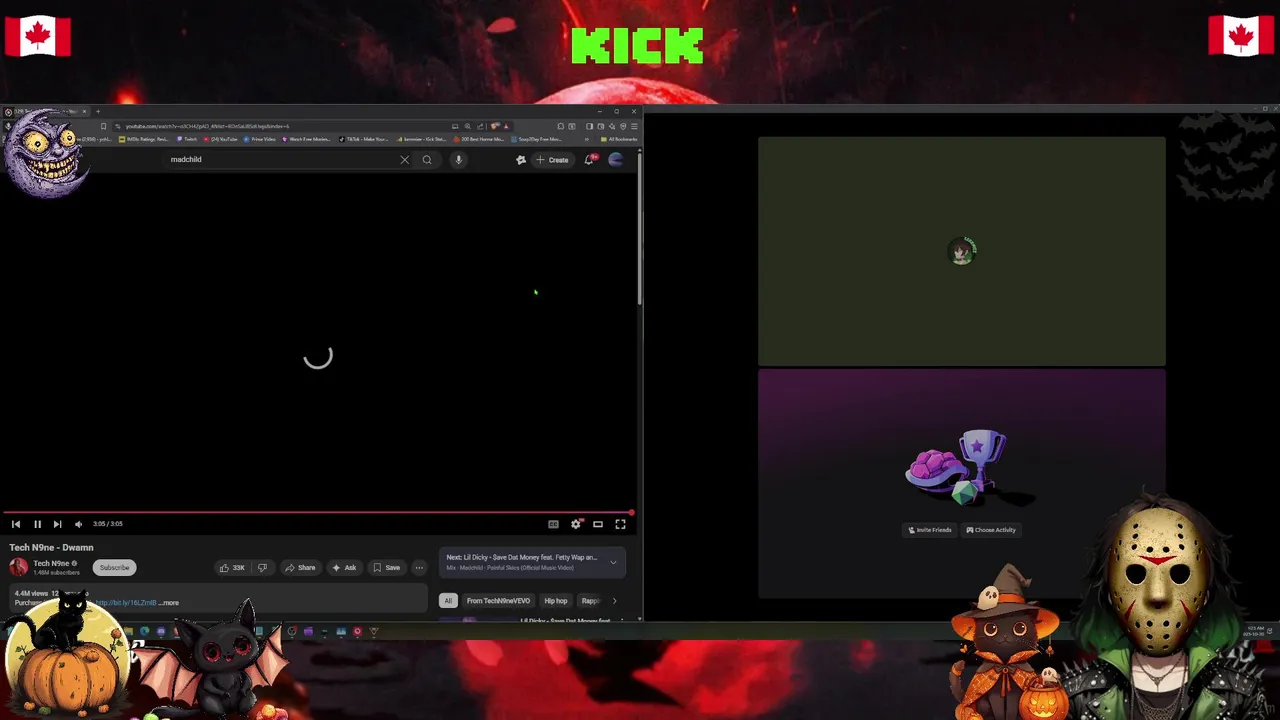Open the TikTok bookmark
Screen dimensions: 1280x720
coord(363,139)
